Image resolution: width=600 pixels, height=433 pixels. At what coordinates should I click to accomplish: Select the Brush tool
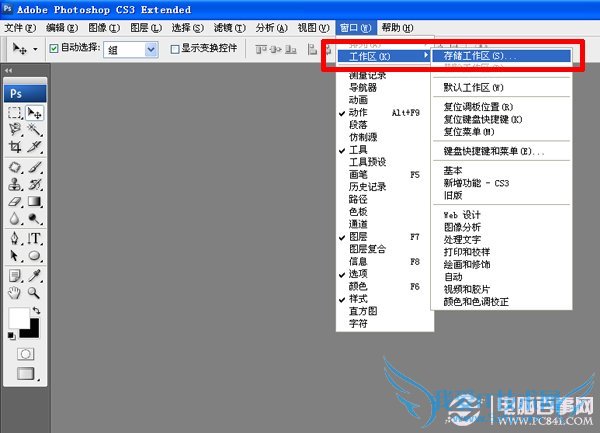click(35, 168)
